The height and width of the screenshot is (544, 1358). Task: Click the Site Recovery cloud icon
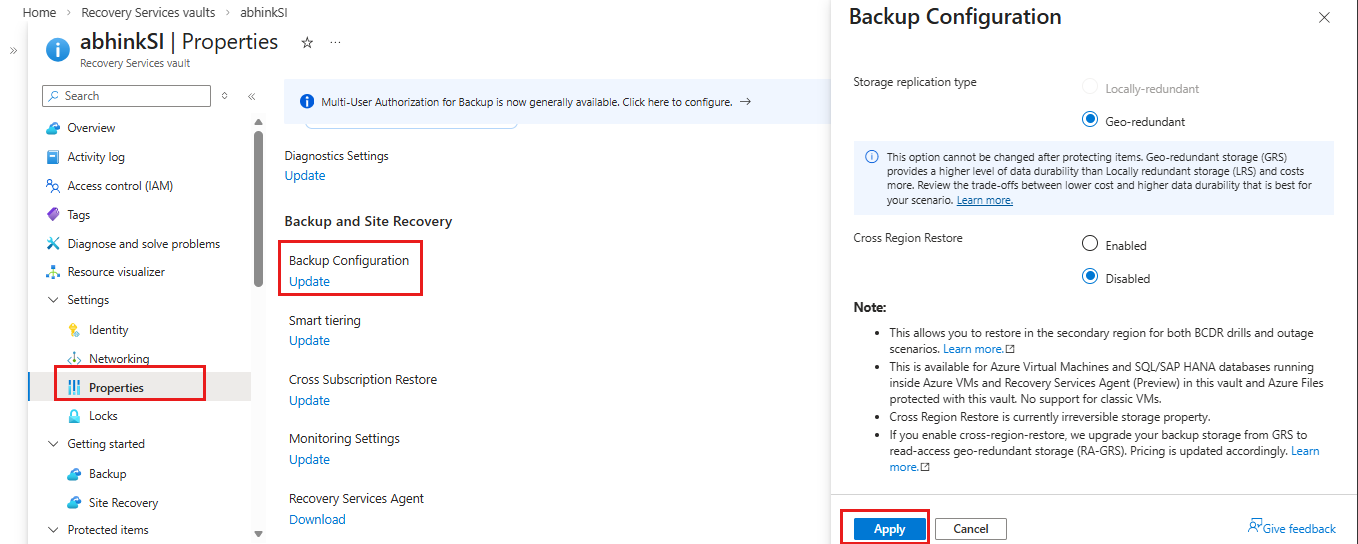click(x=74, y=503)
